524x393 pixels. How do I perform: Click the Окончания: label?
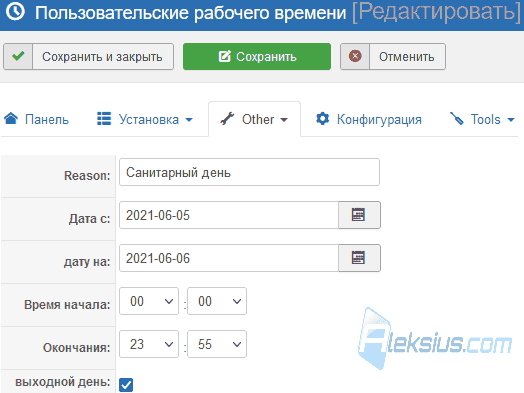click(76, 348)
